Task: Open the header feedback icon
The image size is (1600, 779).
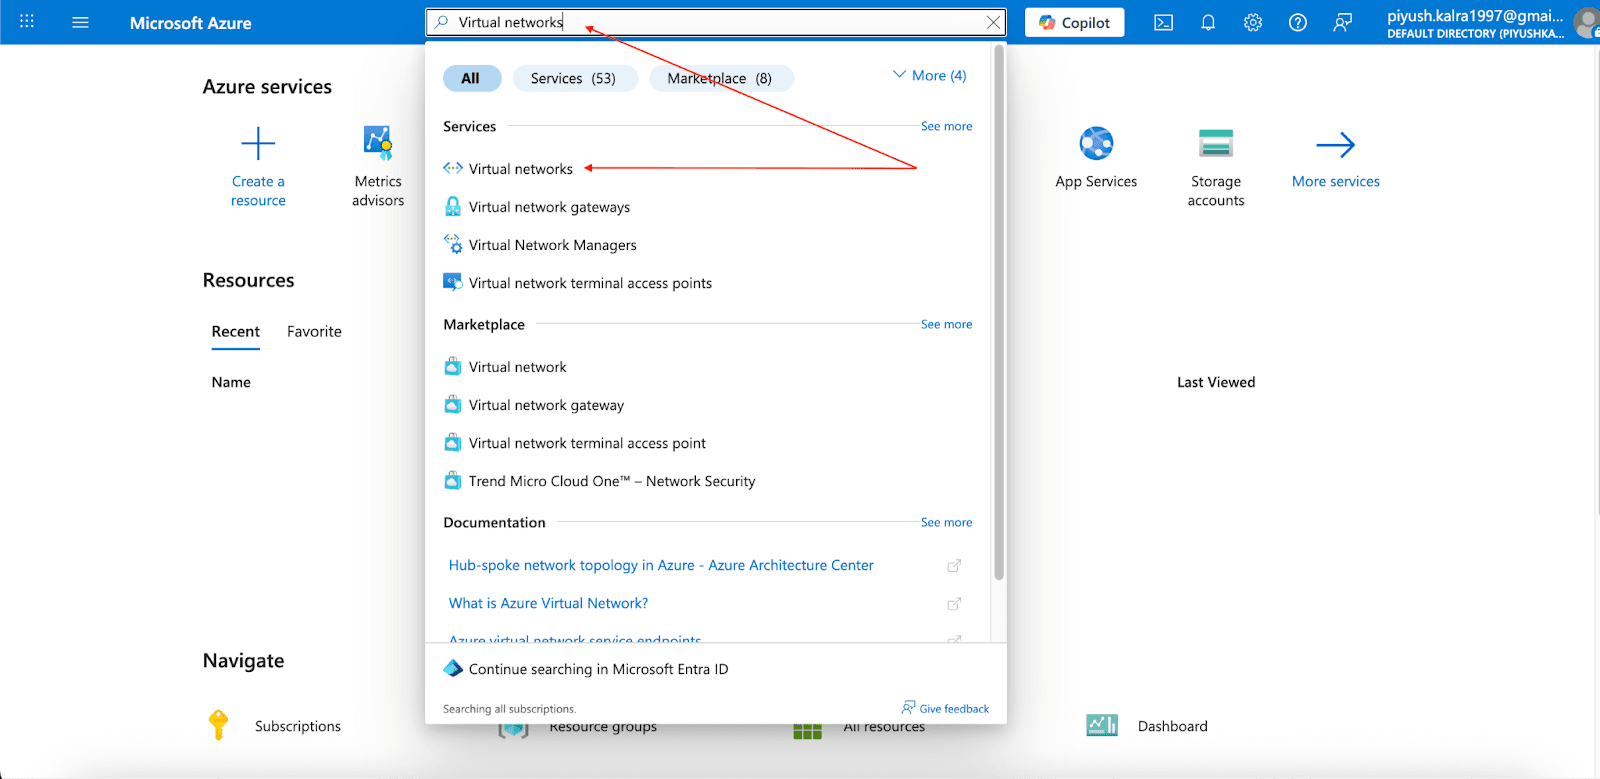Action: point(1342,22)
